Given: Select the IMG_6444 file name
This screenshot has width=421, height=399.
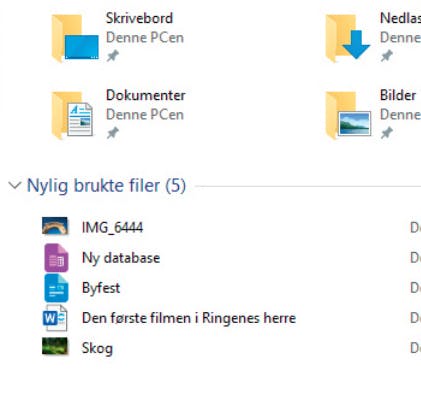Looking at the screenshot, I should (112, 228).
